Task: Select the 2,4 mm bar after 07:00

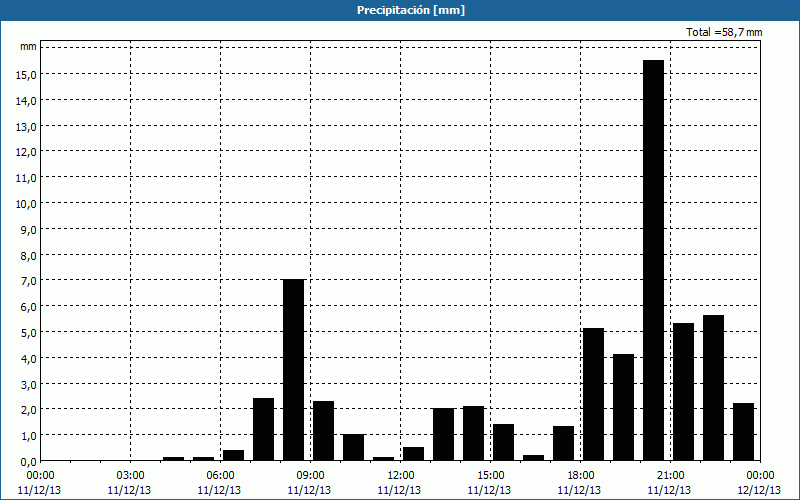Action: [263, 429]
